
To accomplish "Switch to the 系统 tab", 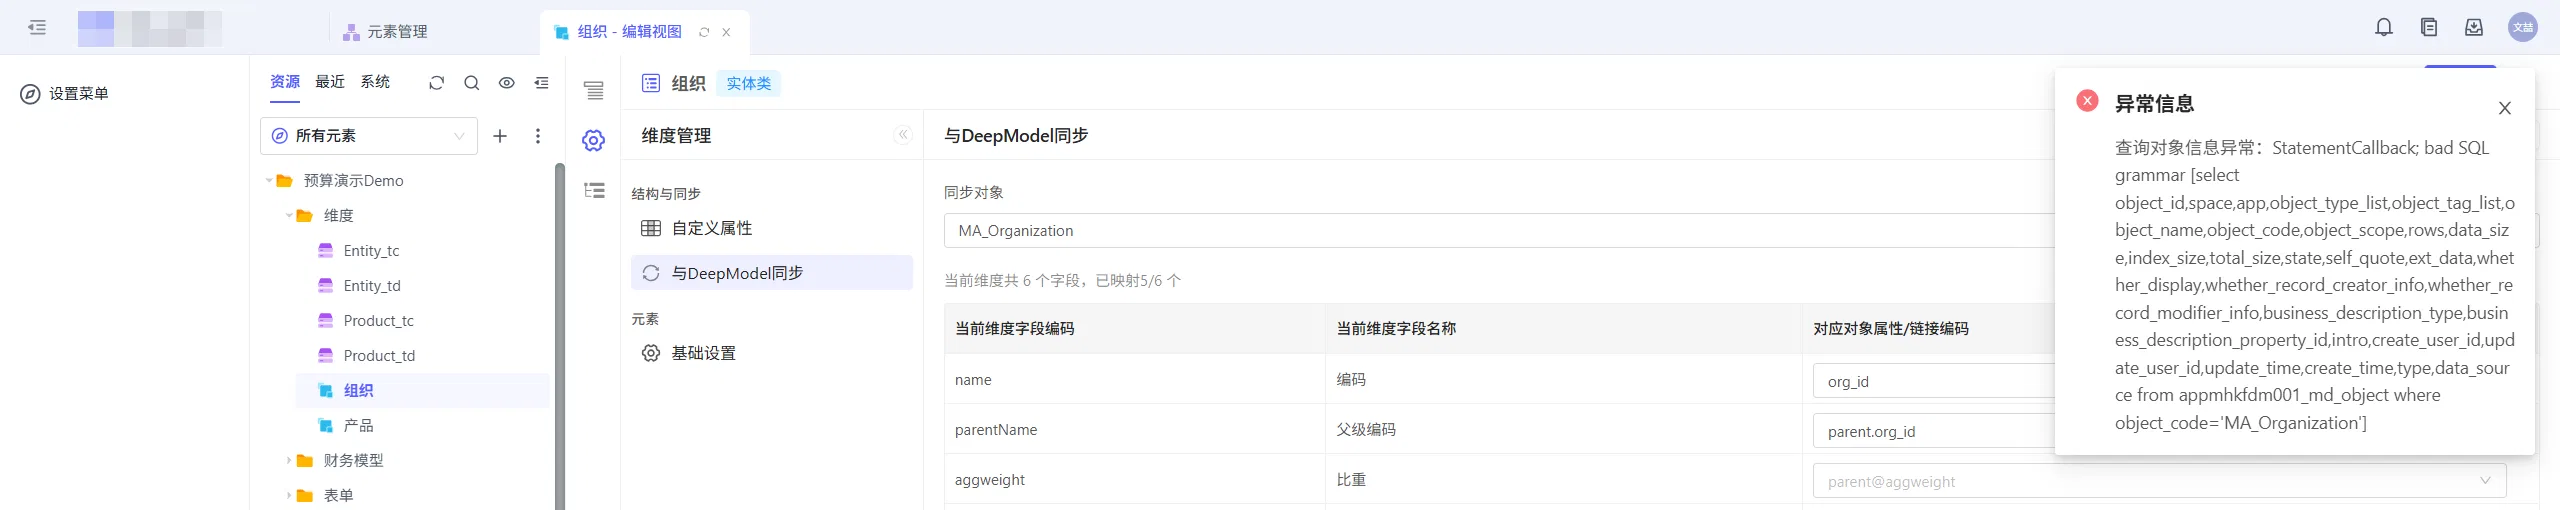I will (x=375, y=82).
